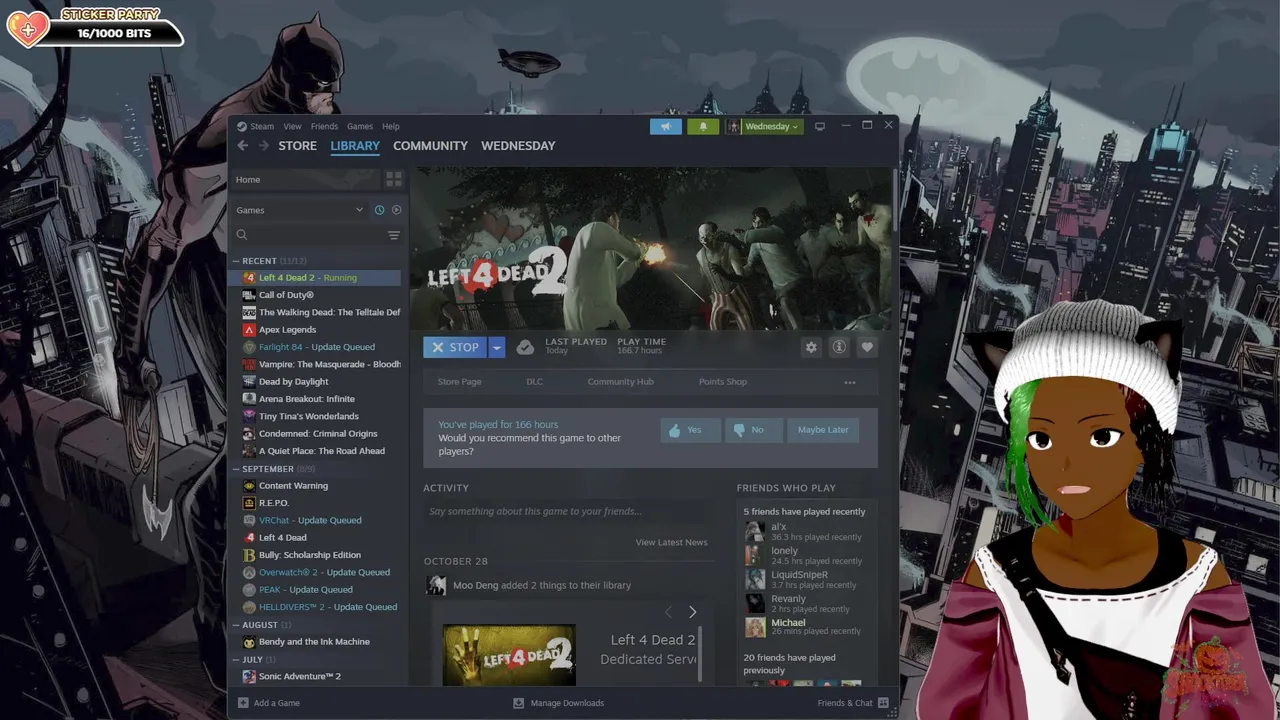Open the Store Page link
1280x720 pixels.
[x=459, y=382]
